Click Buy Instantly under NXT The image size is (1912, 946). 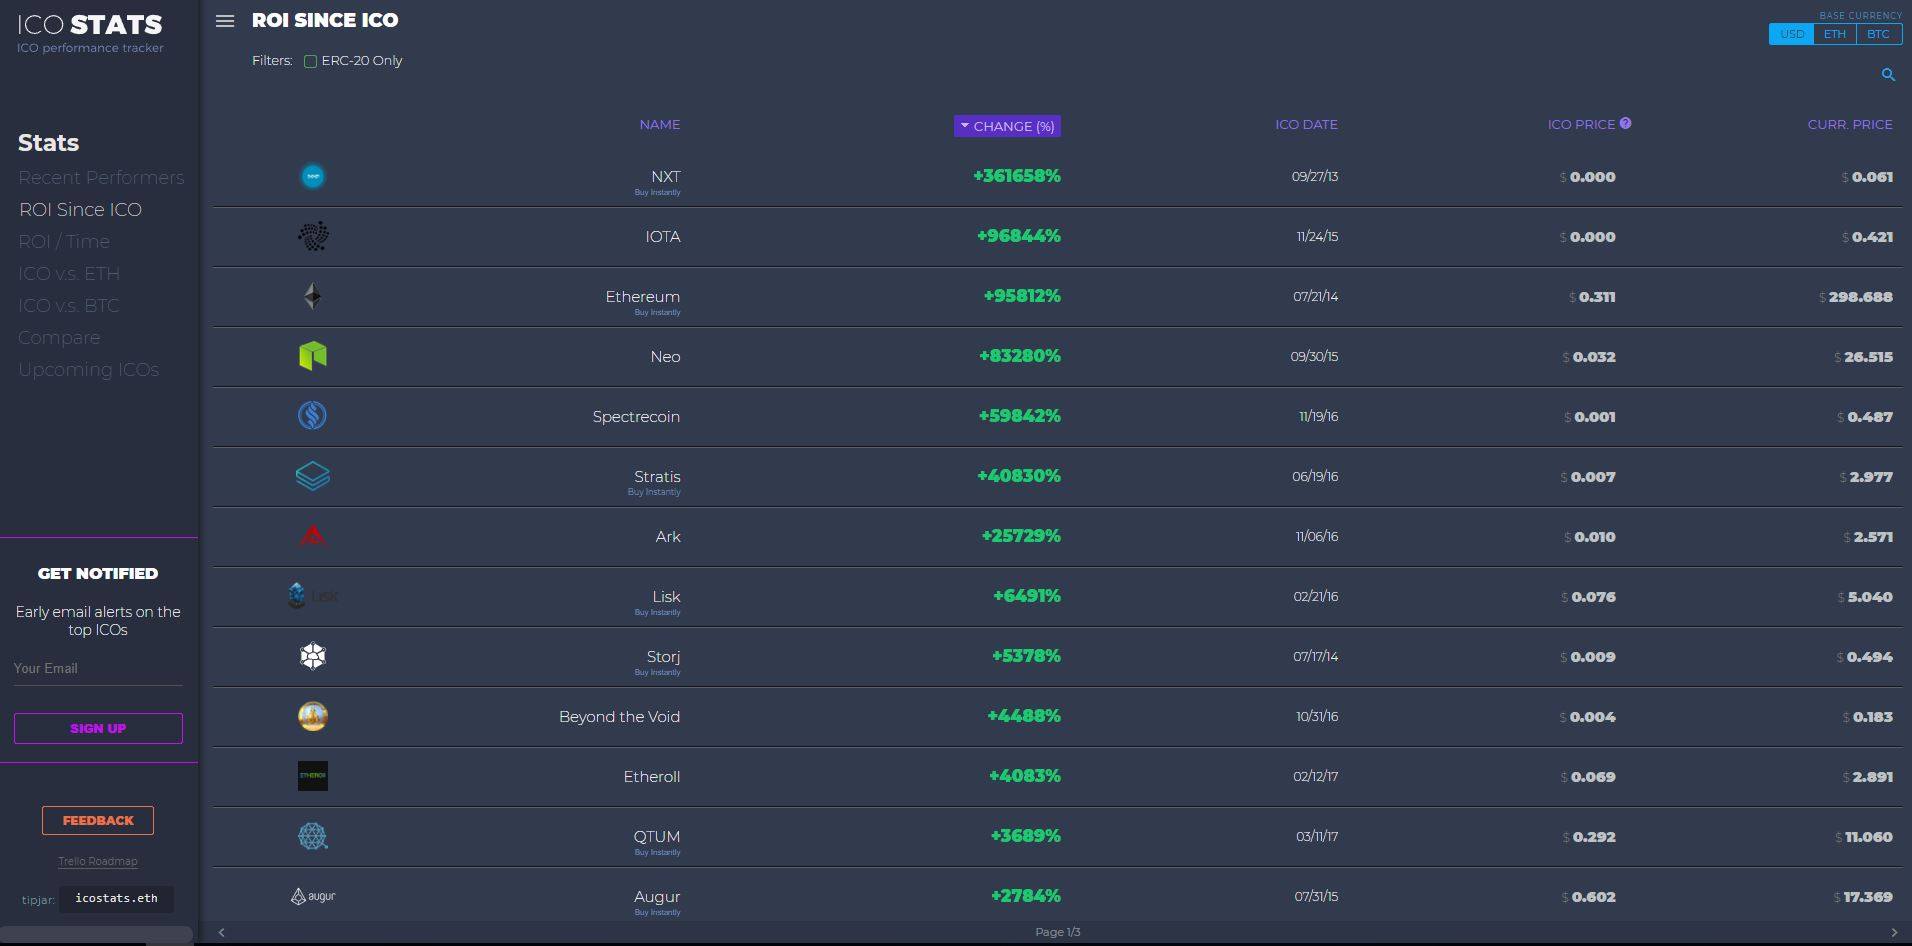[x=657, y=192]
